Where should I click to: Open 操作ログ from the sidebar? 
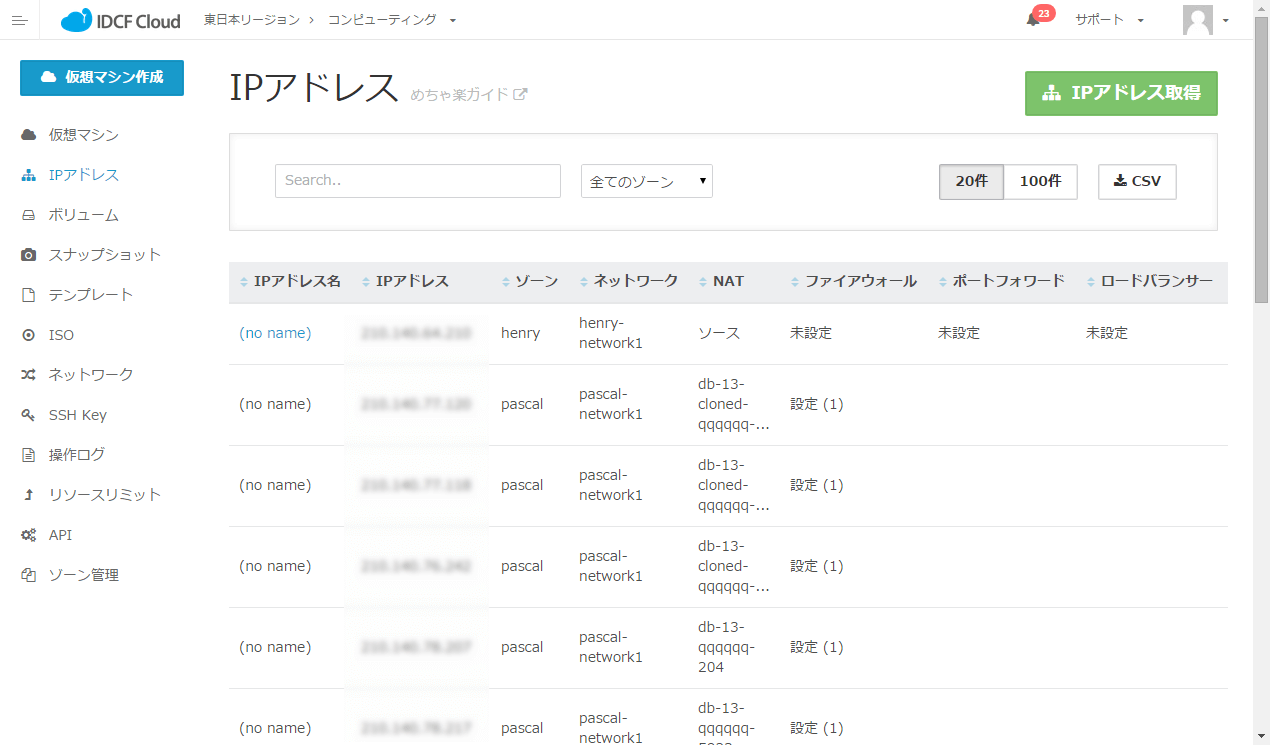point(76,455)
